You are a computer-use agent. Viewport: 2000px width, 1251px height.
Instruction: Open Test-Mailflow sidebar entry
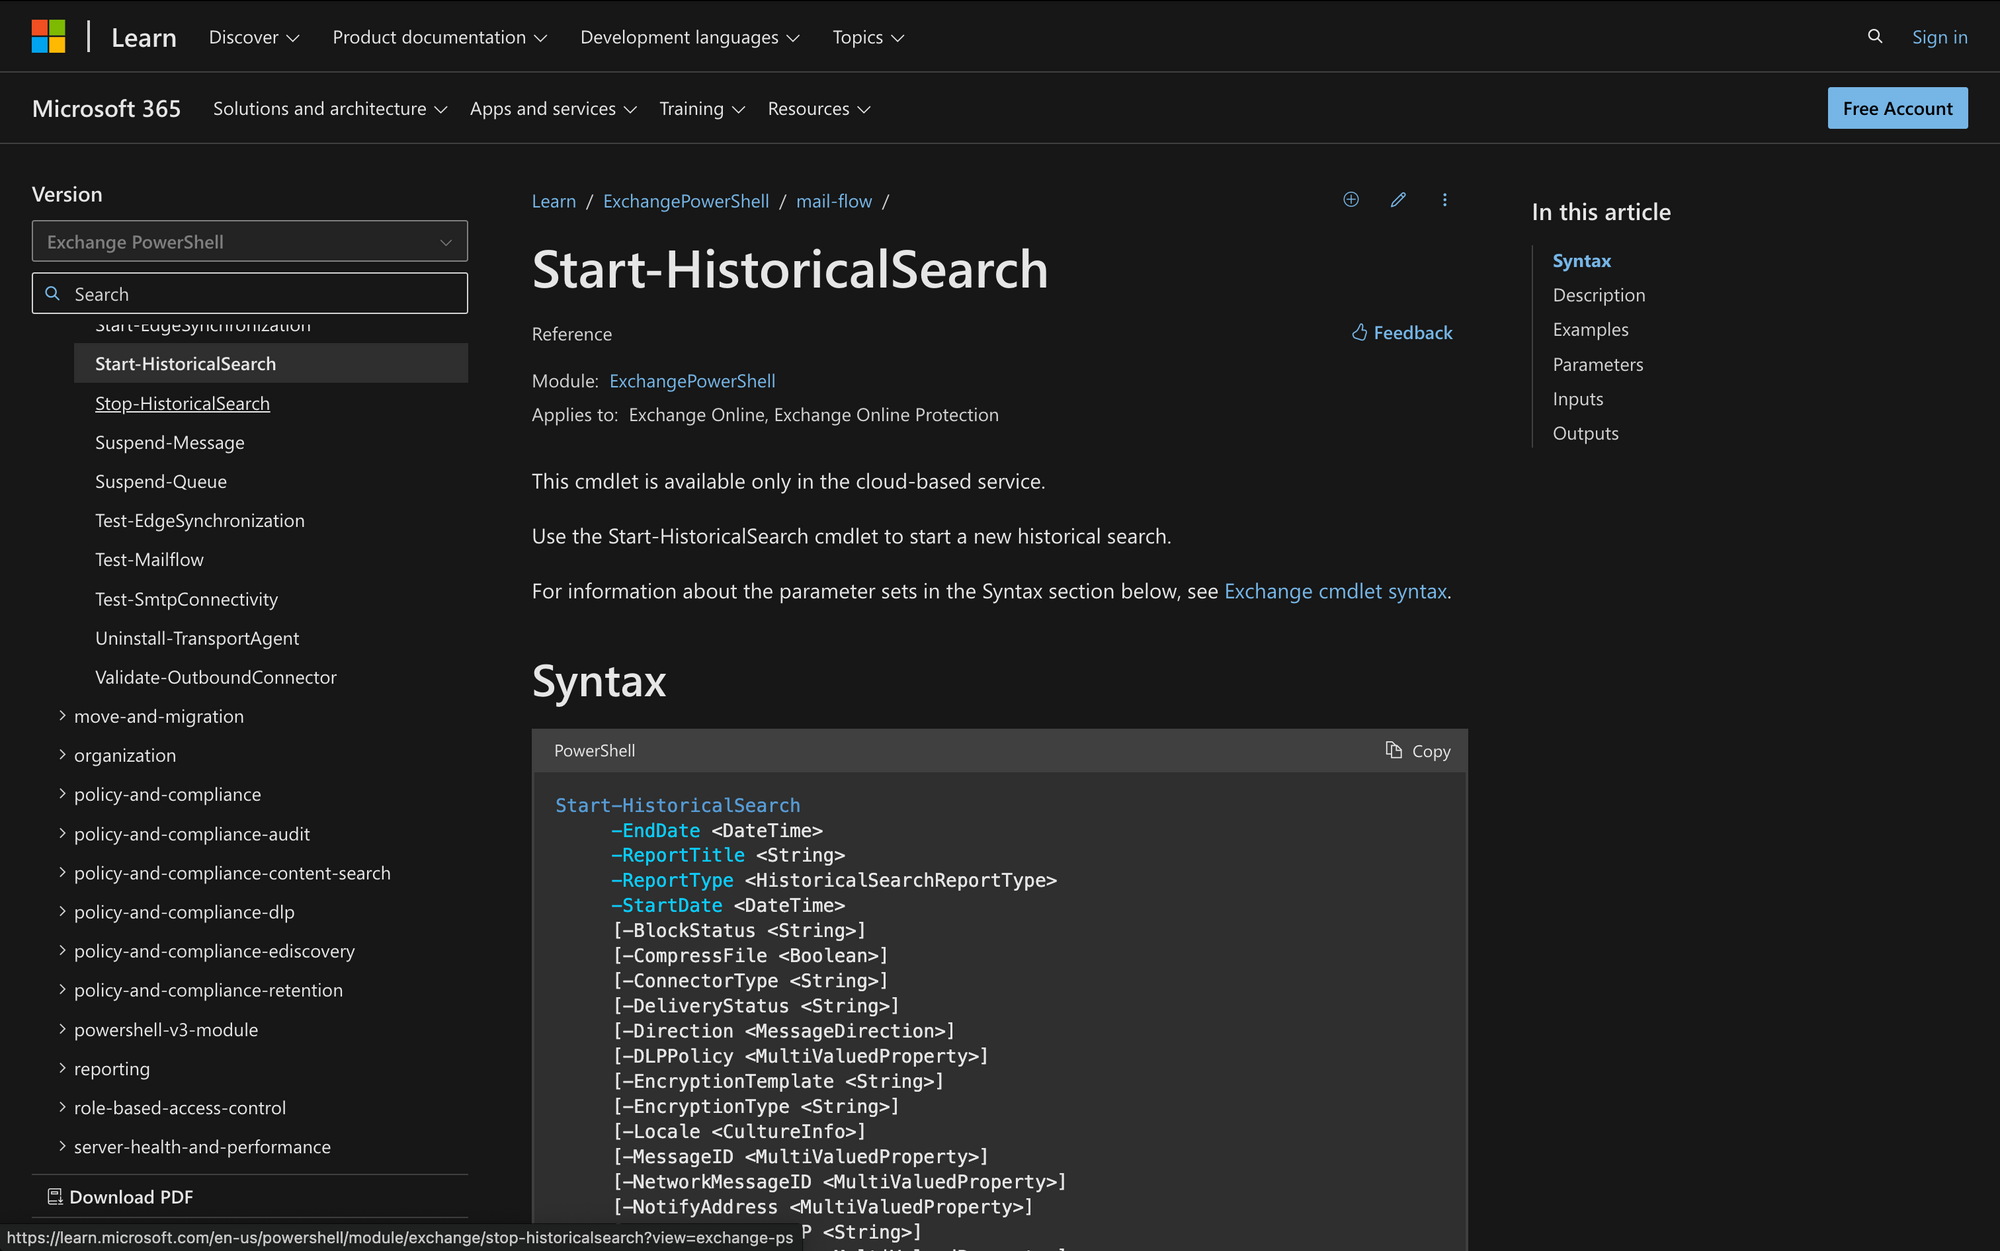[x=149, y=559]
